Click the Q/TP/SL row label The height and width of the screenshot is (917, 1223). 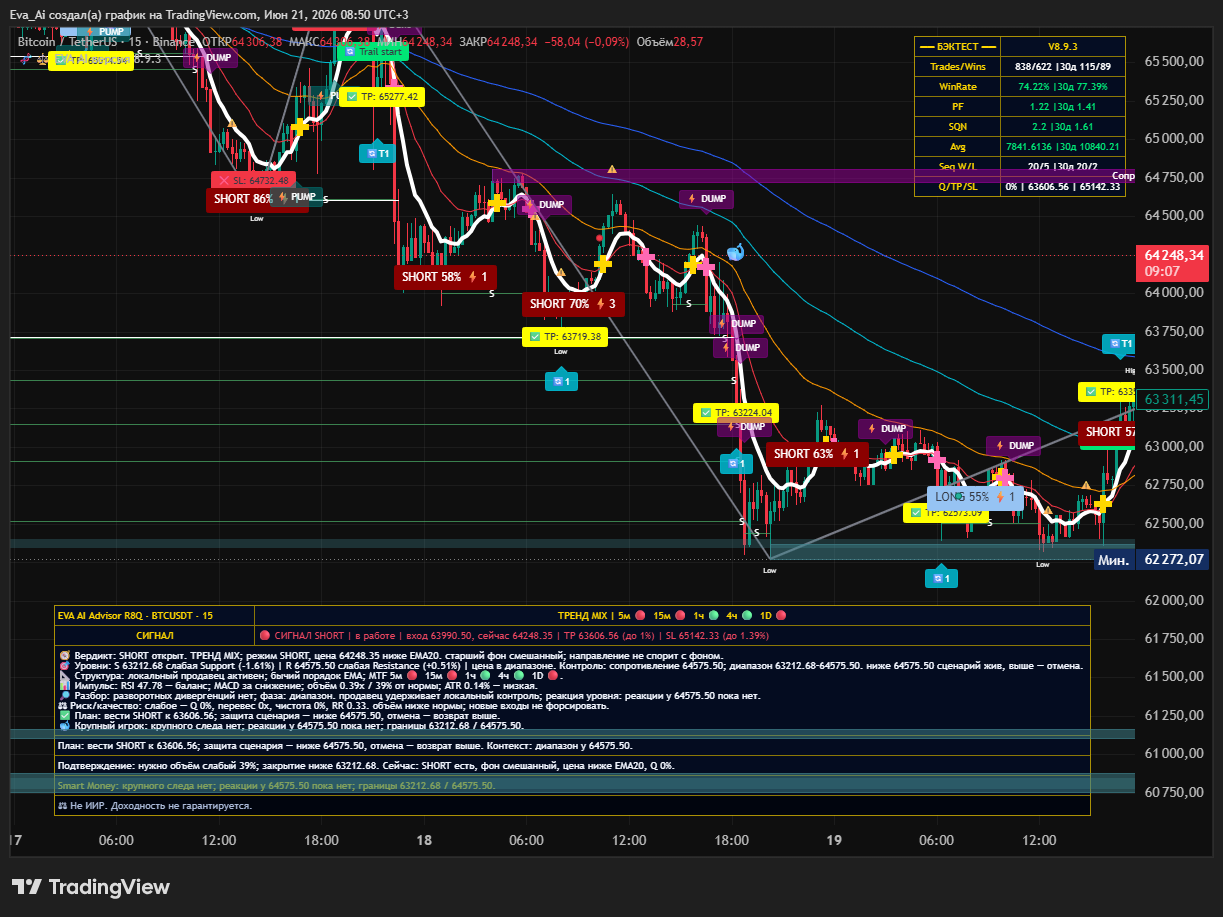(957, 186)
